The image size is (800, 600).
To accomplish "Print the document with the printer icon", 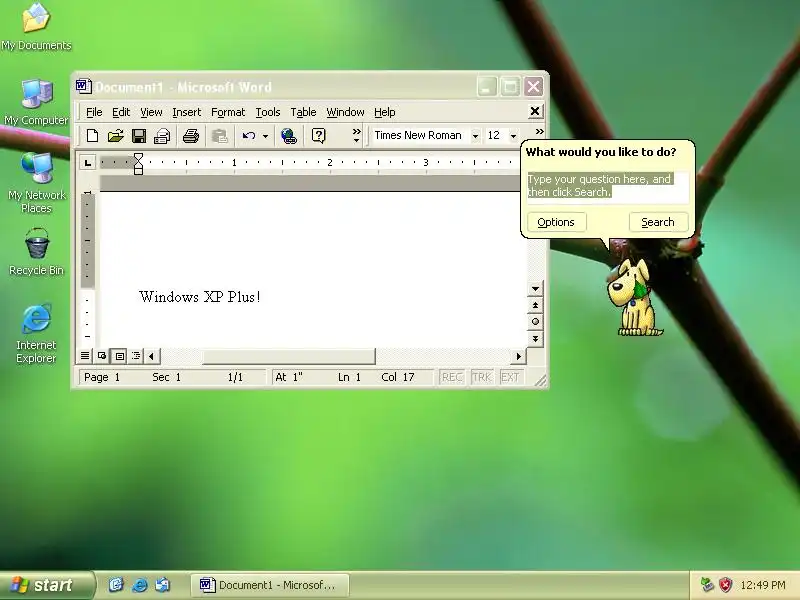I will (x=191, y=136).
